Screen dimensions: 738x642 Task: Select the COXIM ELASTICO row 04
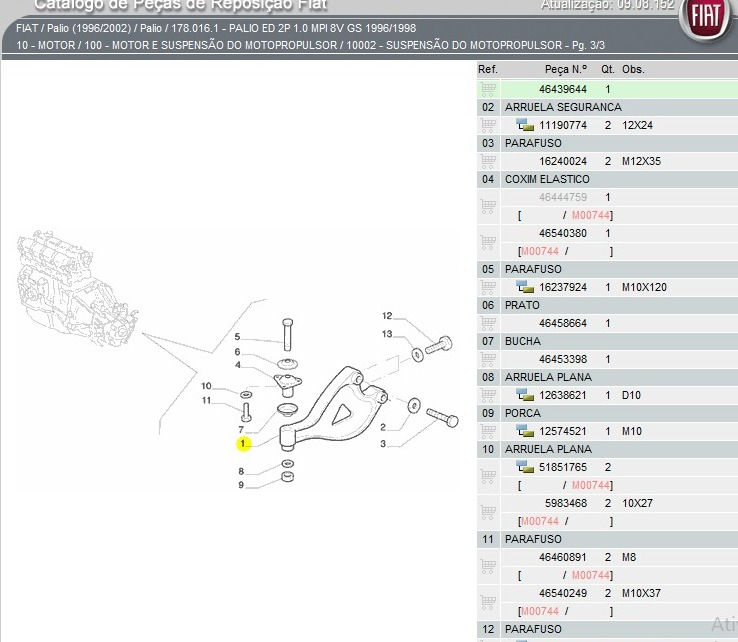tap(607, 179)
